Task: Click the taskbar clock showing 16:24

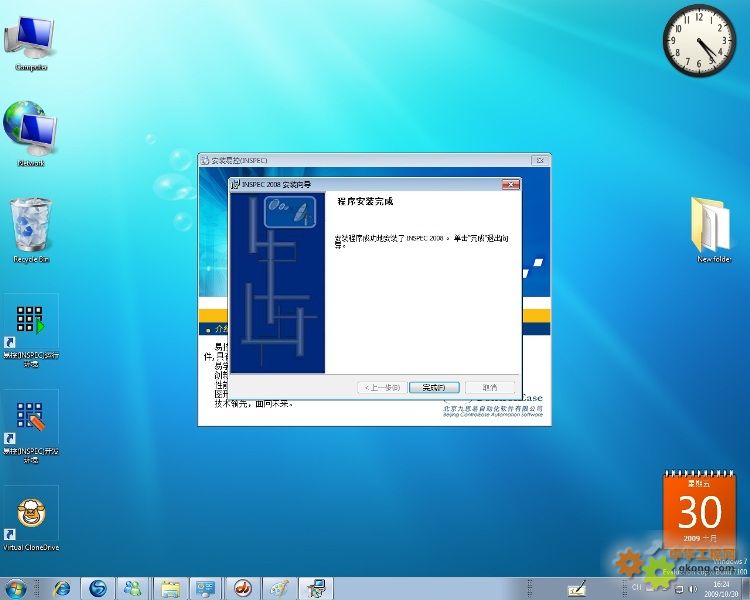Action: point(721,589)
